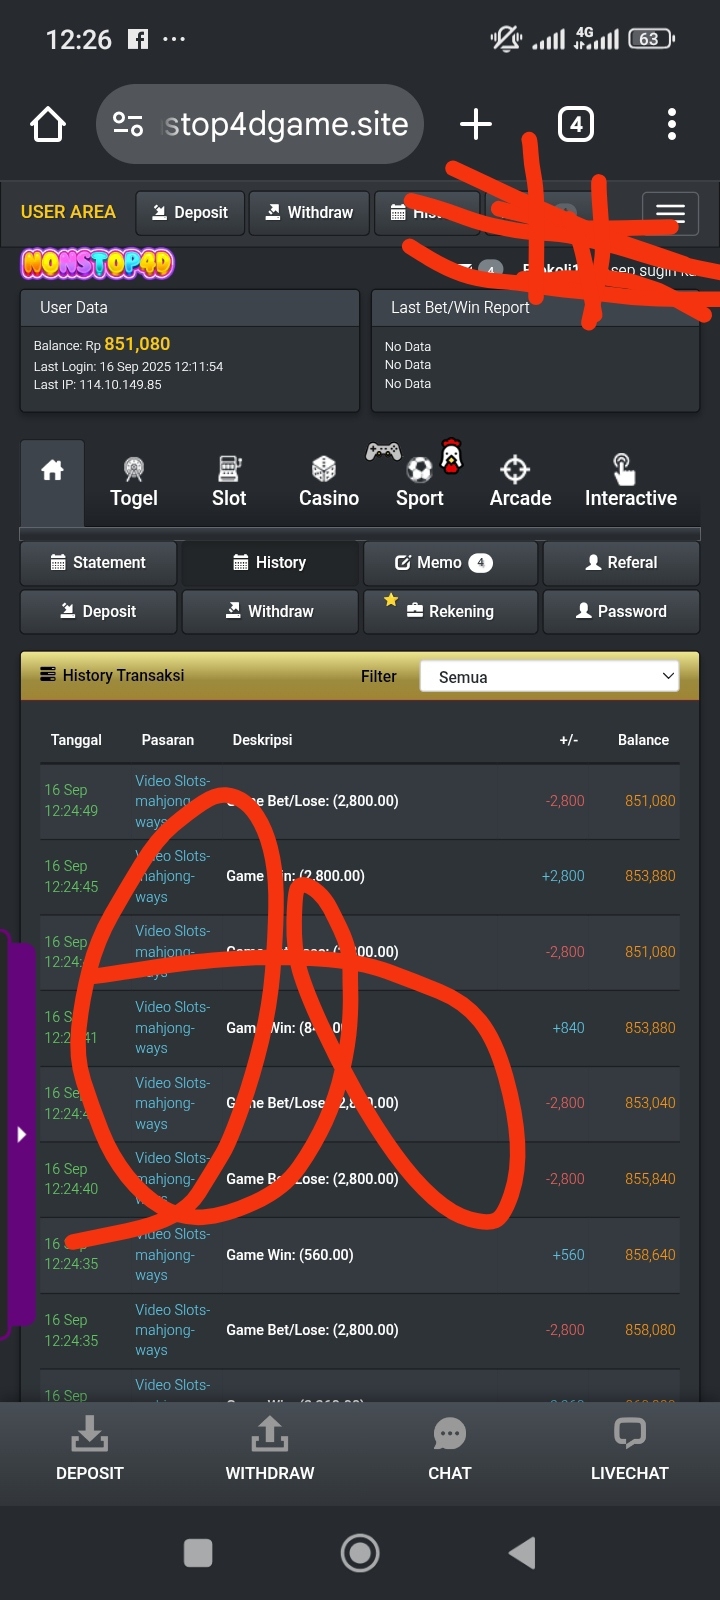The width and height of the screenshot is (720, 1600).
Task: Select the Sport soccer ball icon
Action: tap(420, 469)
